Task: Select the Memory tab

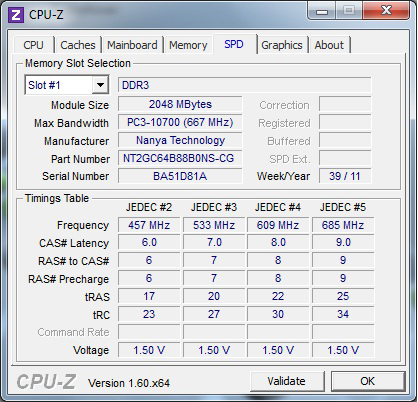Action: pos(188,45)
